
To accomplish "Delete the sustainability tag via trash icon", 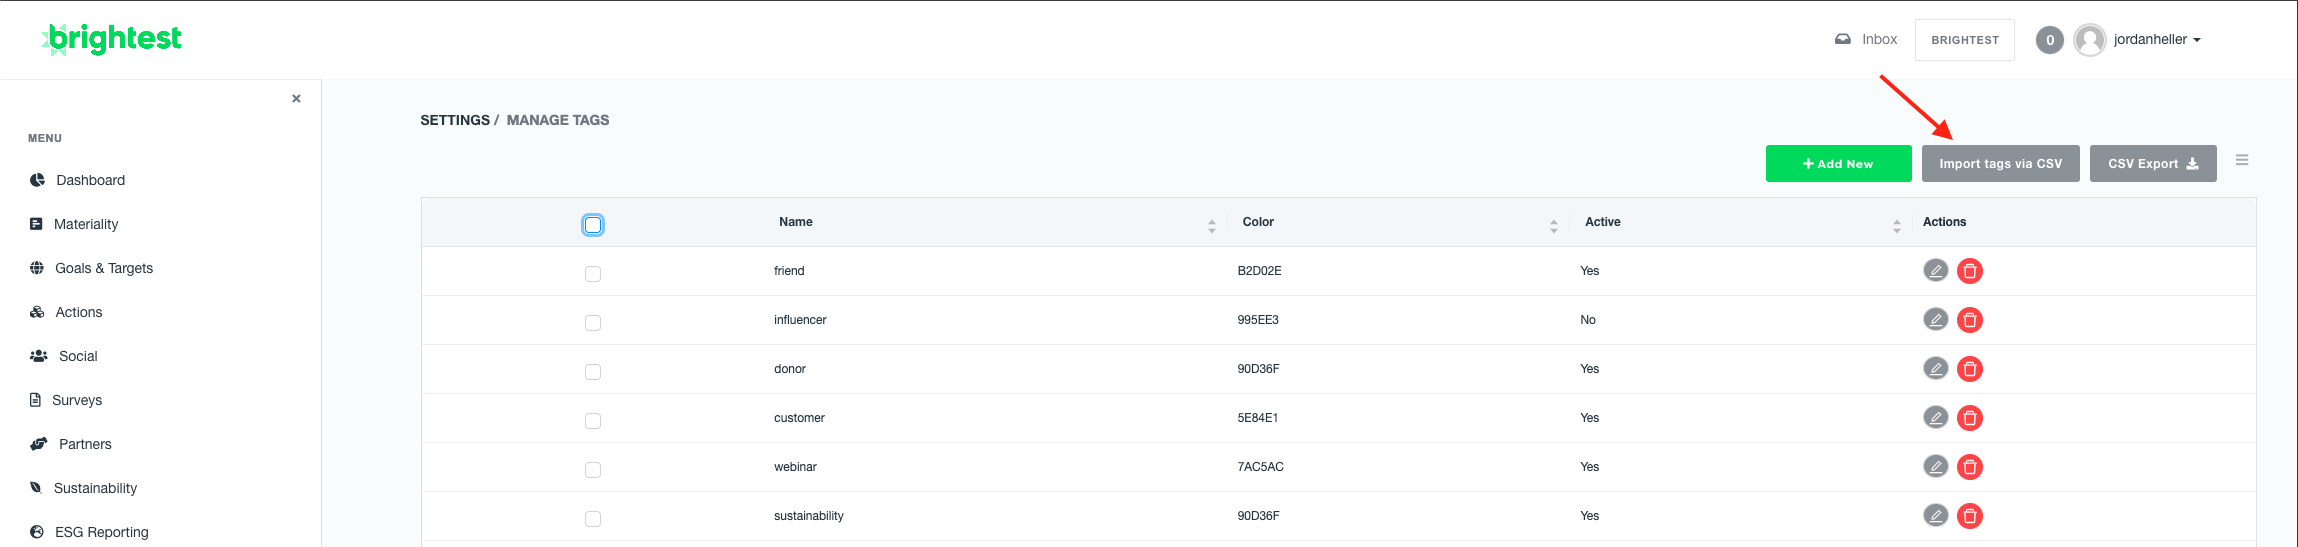I will pyautogui.click(x=1969, y=516).
